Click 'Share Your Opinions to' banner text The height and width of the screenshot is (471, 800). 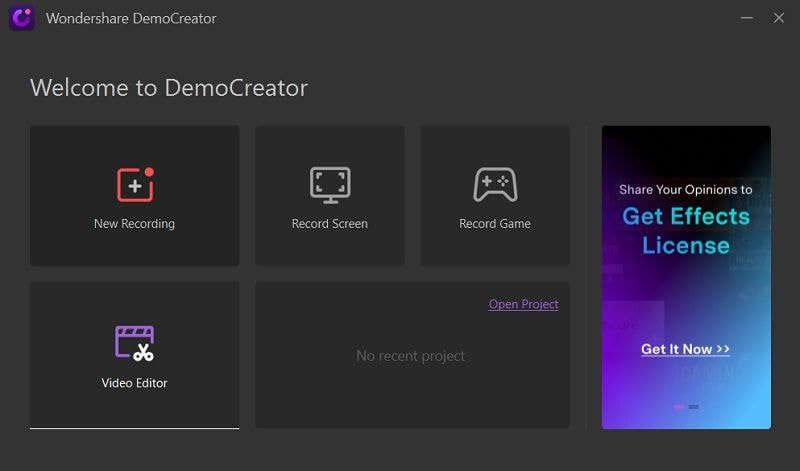coord(686,189)
